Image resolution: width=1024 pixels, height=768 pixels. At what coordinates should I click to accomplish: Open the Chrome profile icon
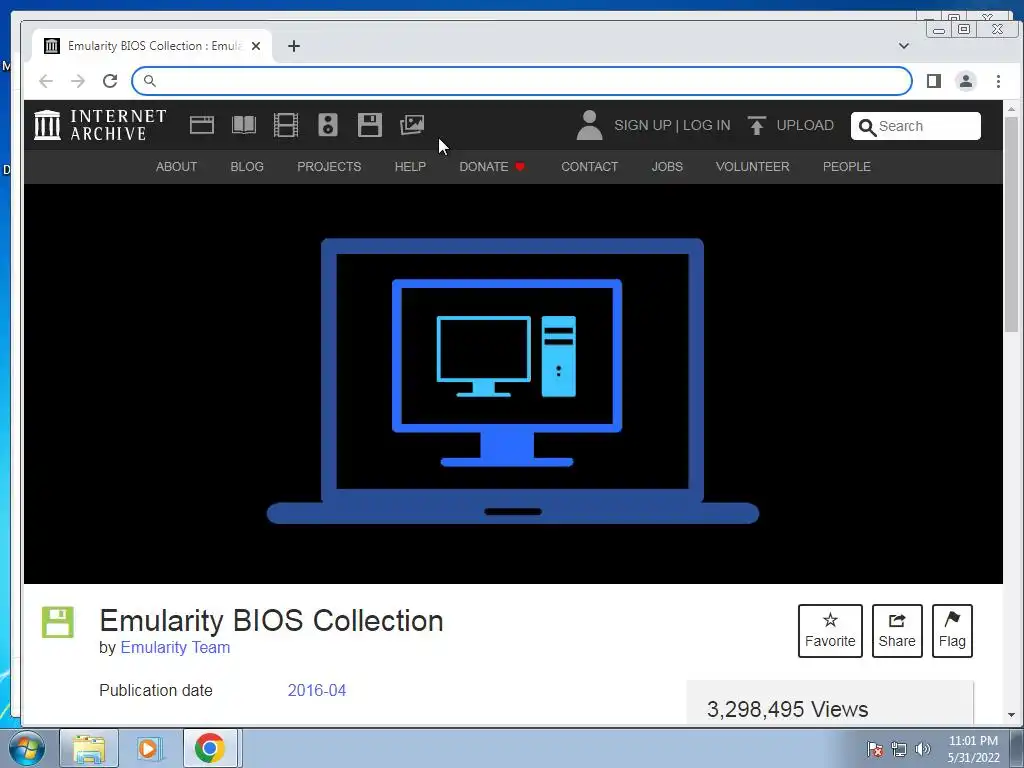966,81
